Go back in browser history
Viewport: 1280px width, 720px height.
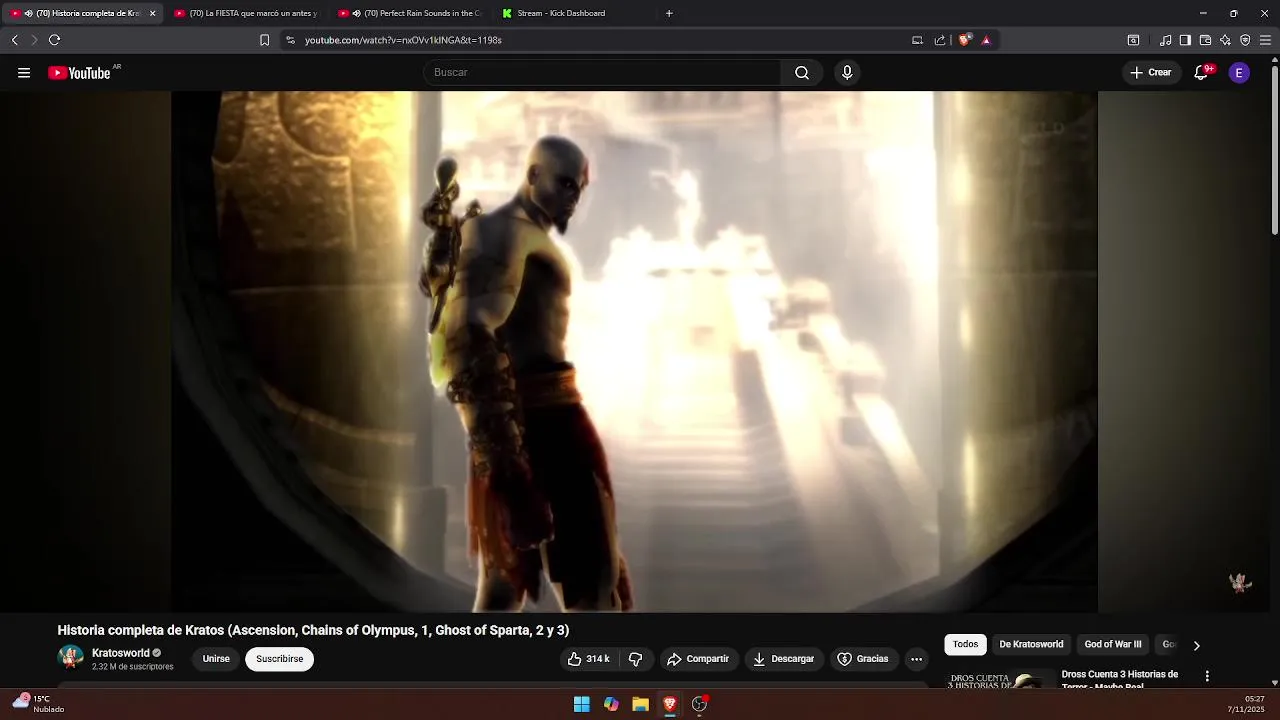[14, 40]
